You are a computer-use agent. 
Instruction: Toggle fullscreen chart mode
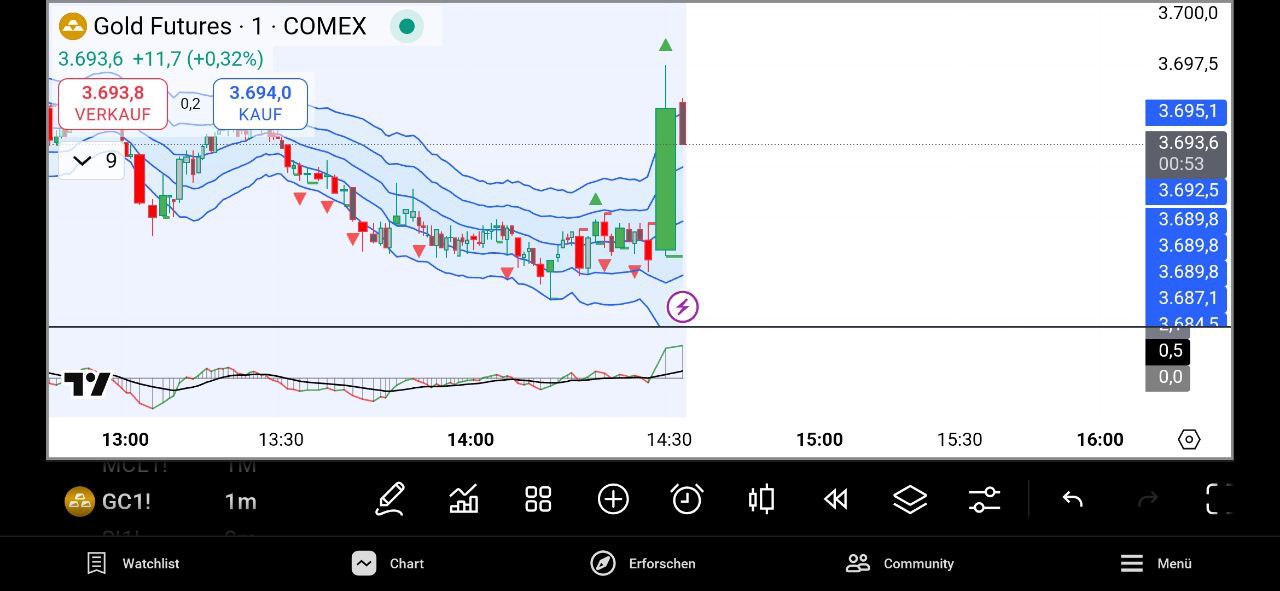click(x=1218, y=499)
